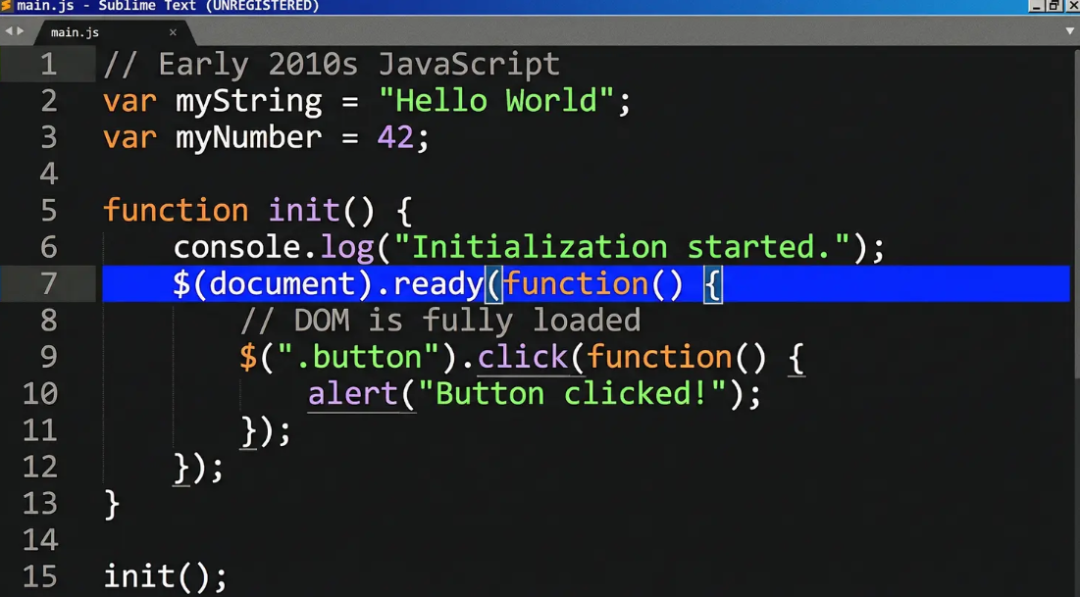1080x597 pixels.
Task: Click line number 1 in the gutter
Action: (48, 63)
